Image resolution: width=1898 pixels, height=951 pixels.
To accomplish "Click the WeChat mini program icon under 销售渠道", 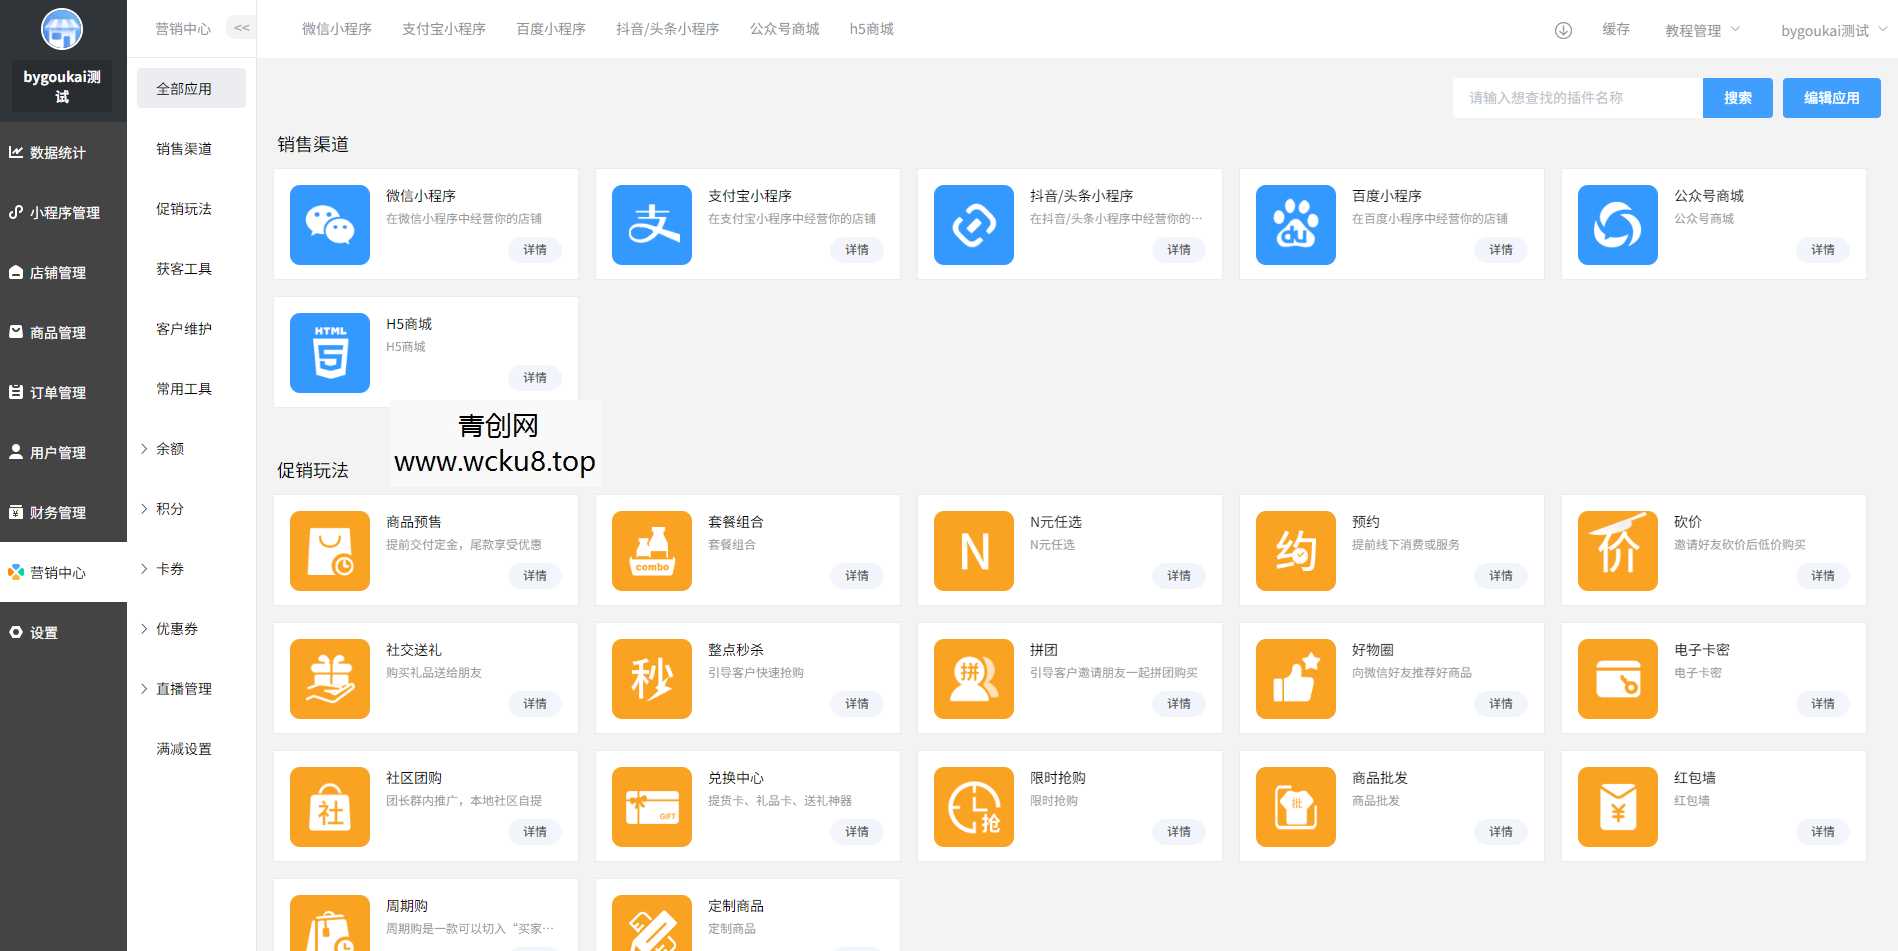I will (x=329, y=225).
